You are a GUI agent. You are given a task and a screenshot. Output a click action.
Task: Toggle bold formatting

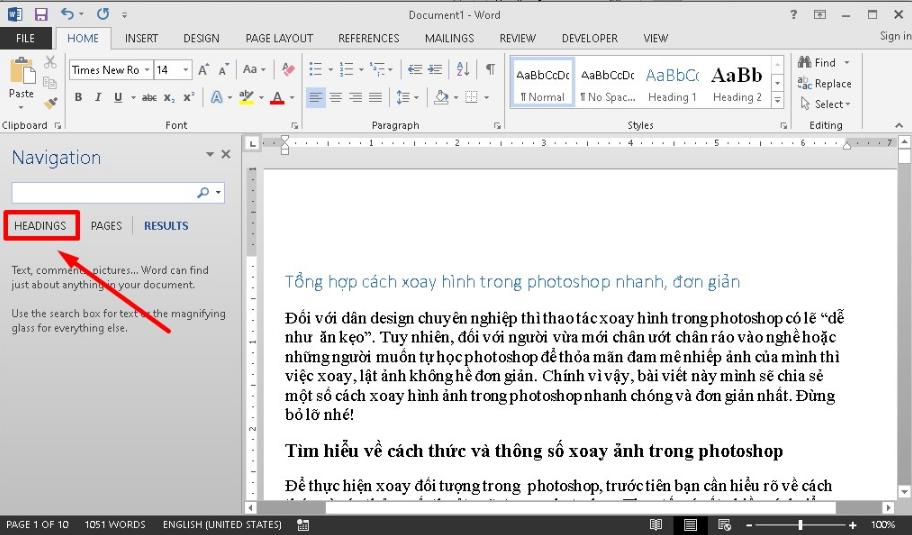(77, 97)
